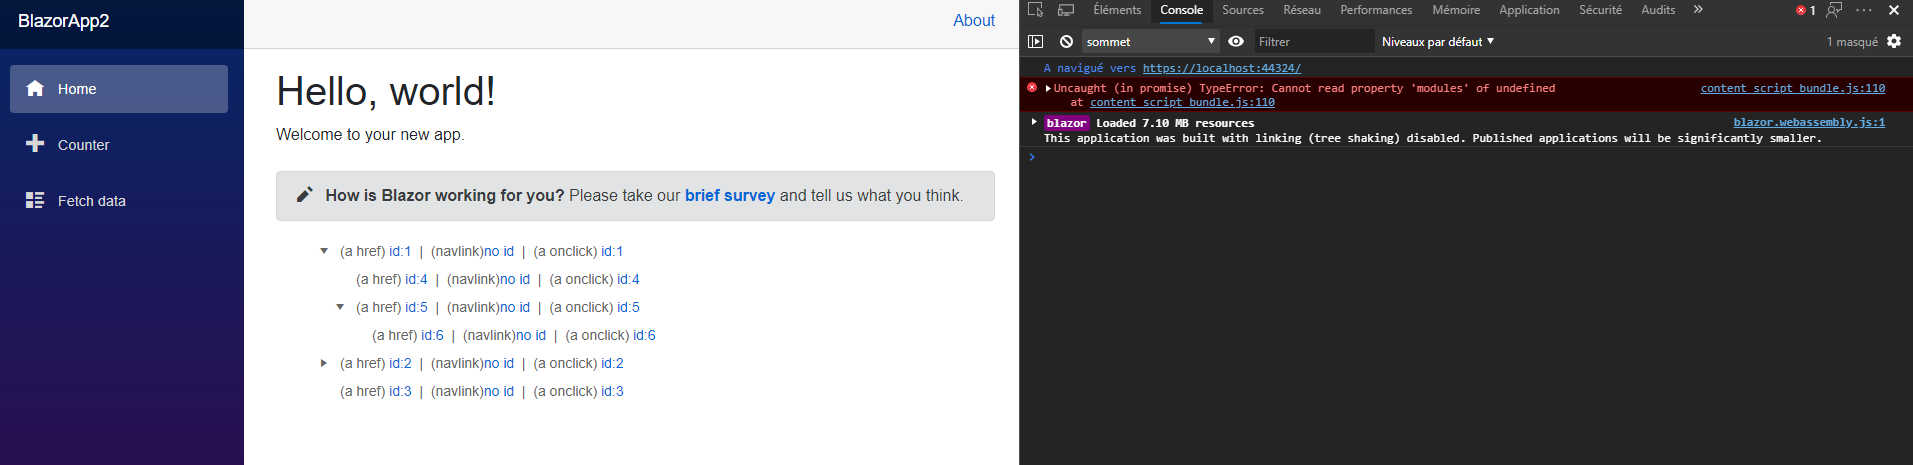Expand the Uncaught TypeError message

coord(1048,88)
